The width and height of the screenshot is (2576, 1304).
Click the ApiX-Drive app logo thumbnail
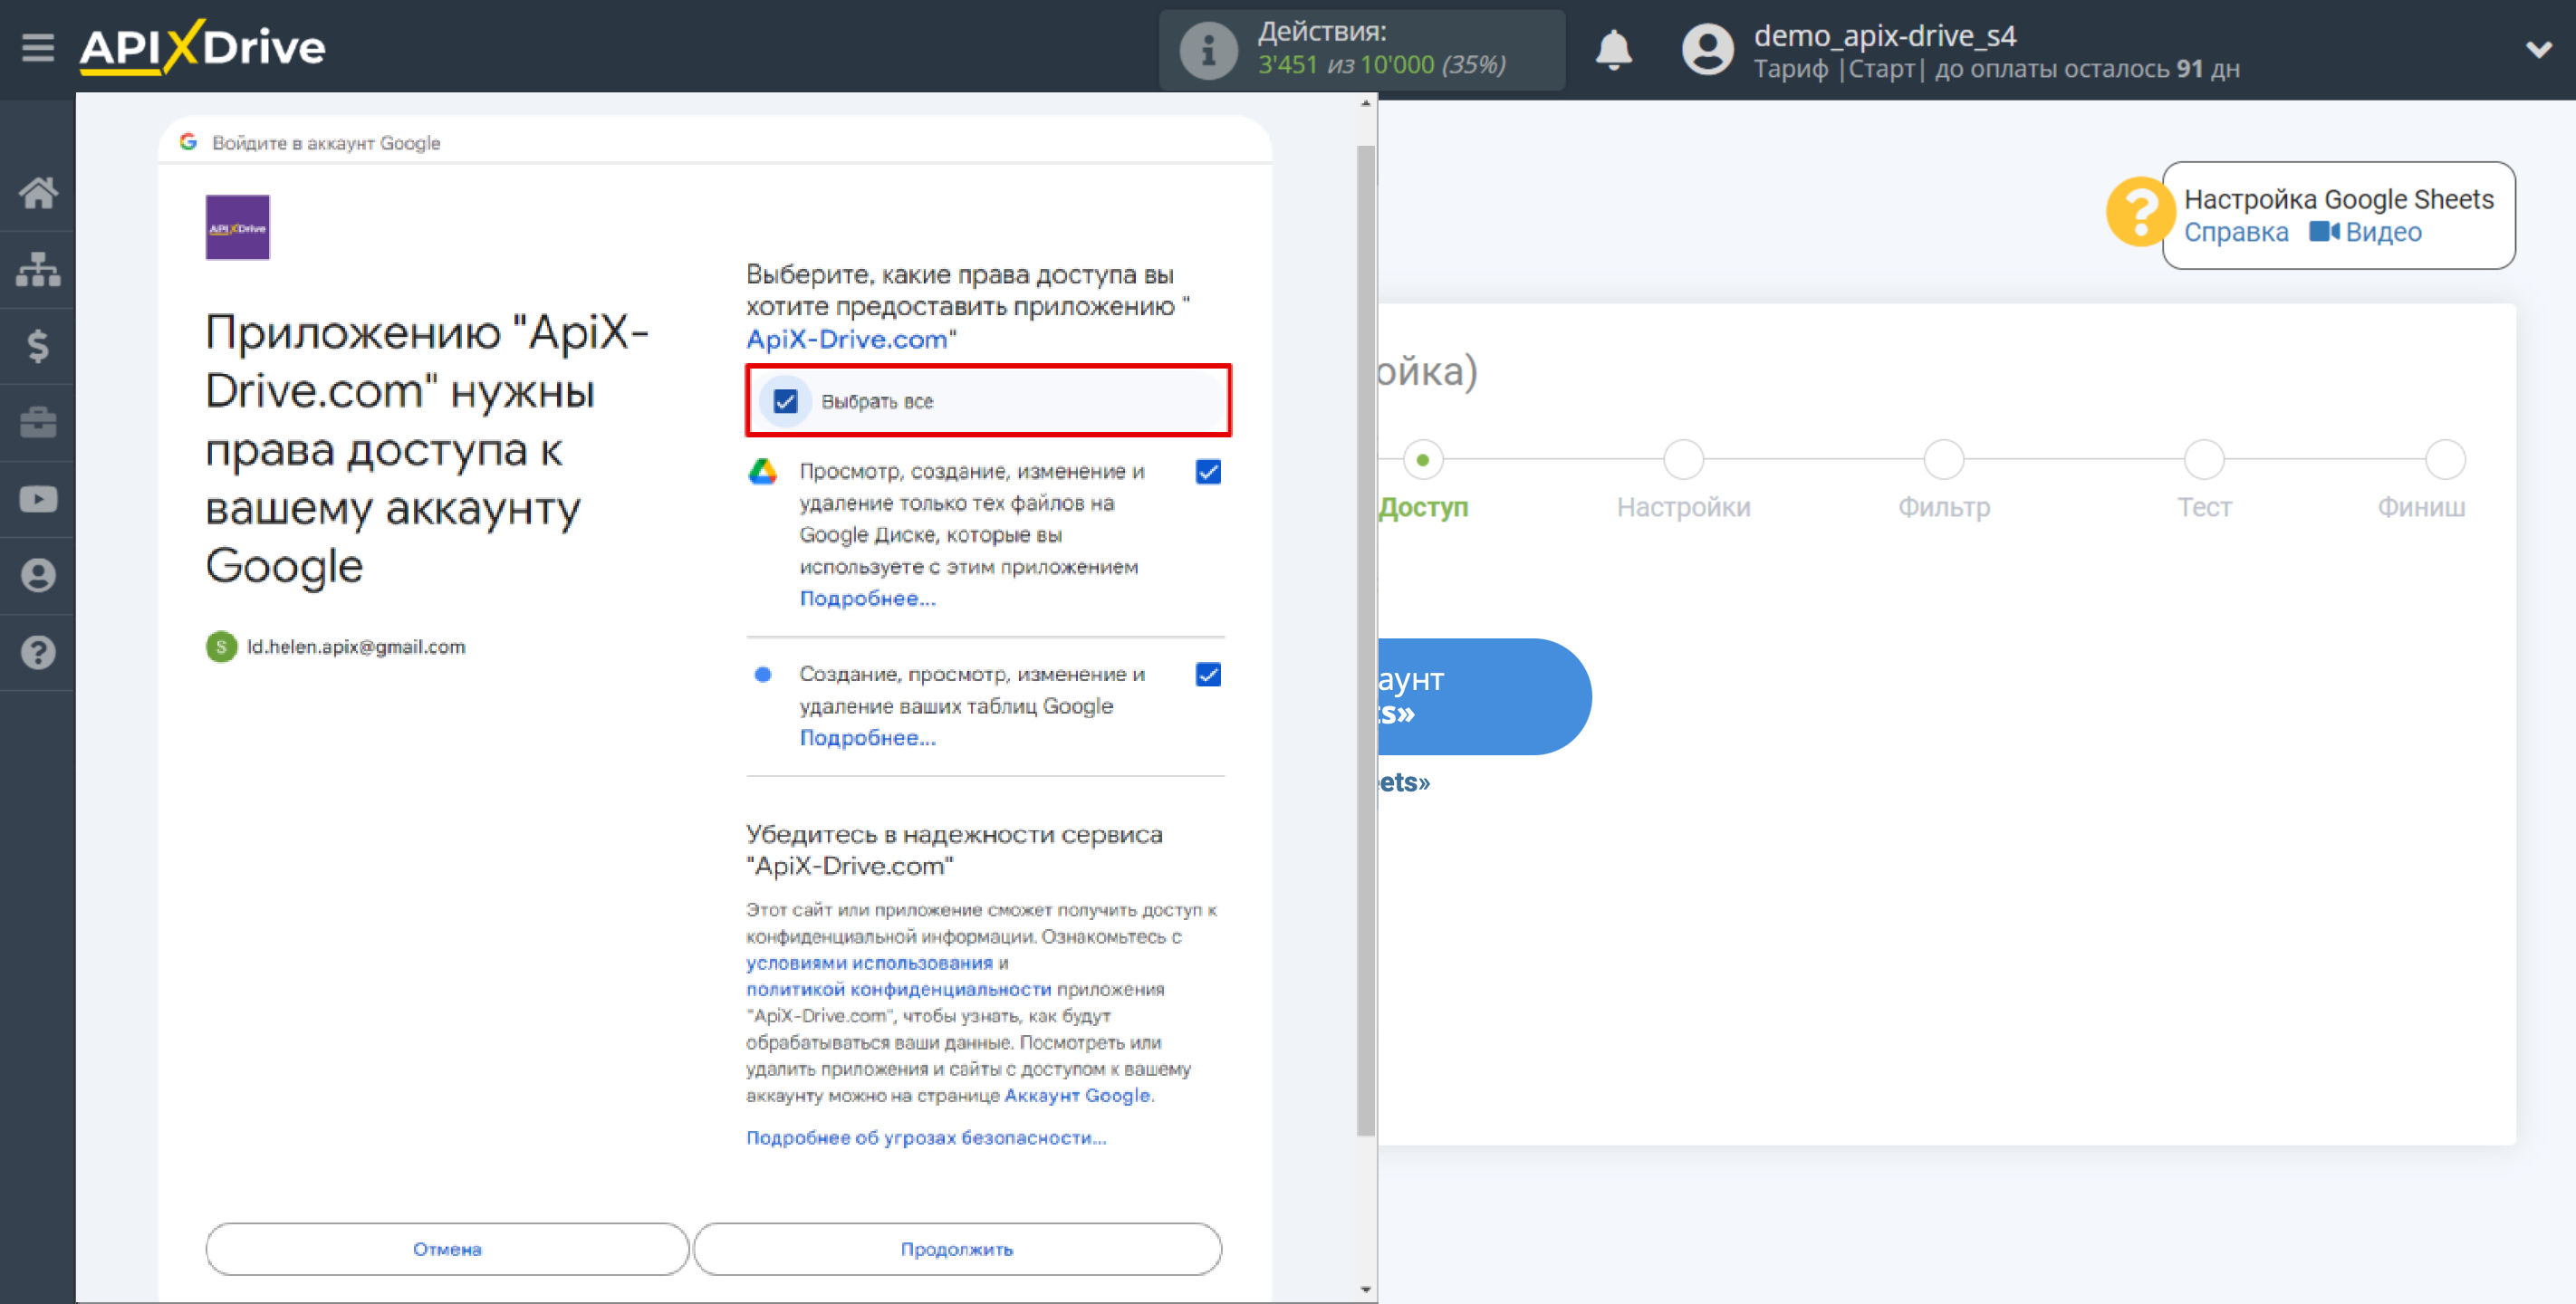click(237, 228)
